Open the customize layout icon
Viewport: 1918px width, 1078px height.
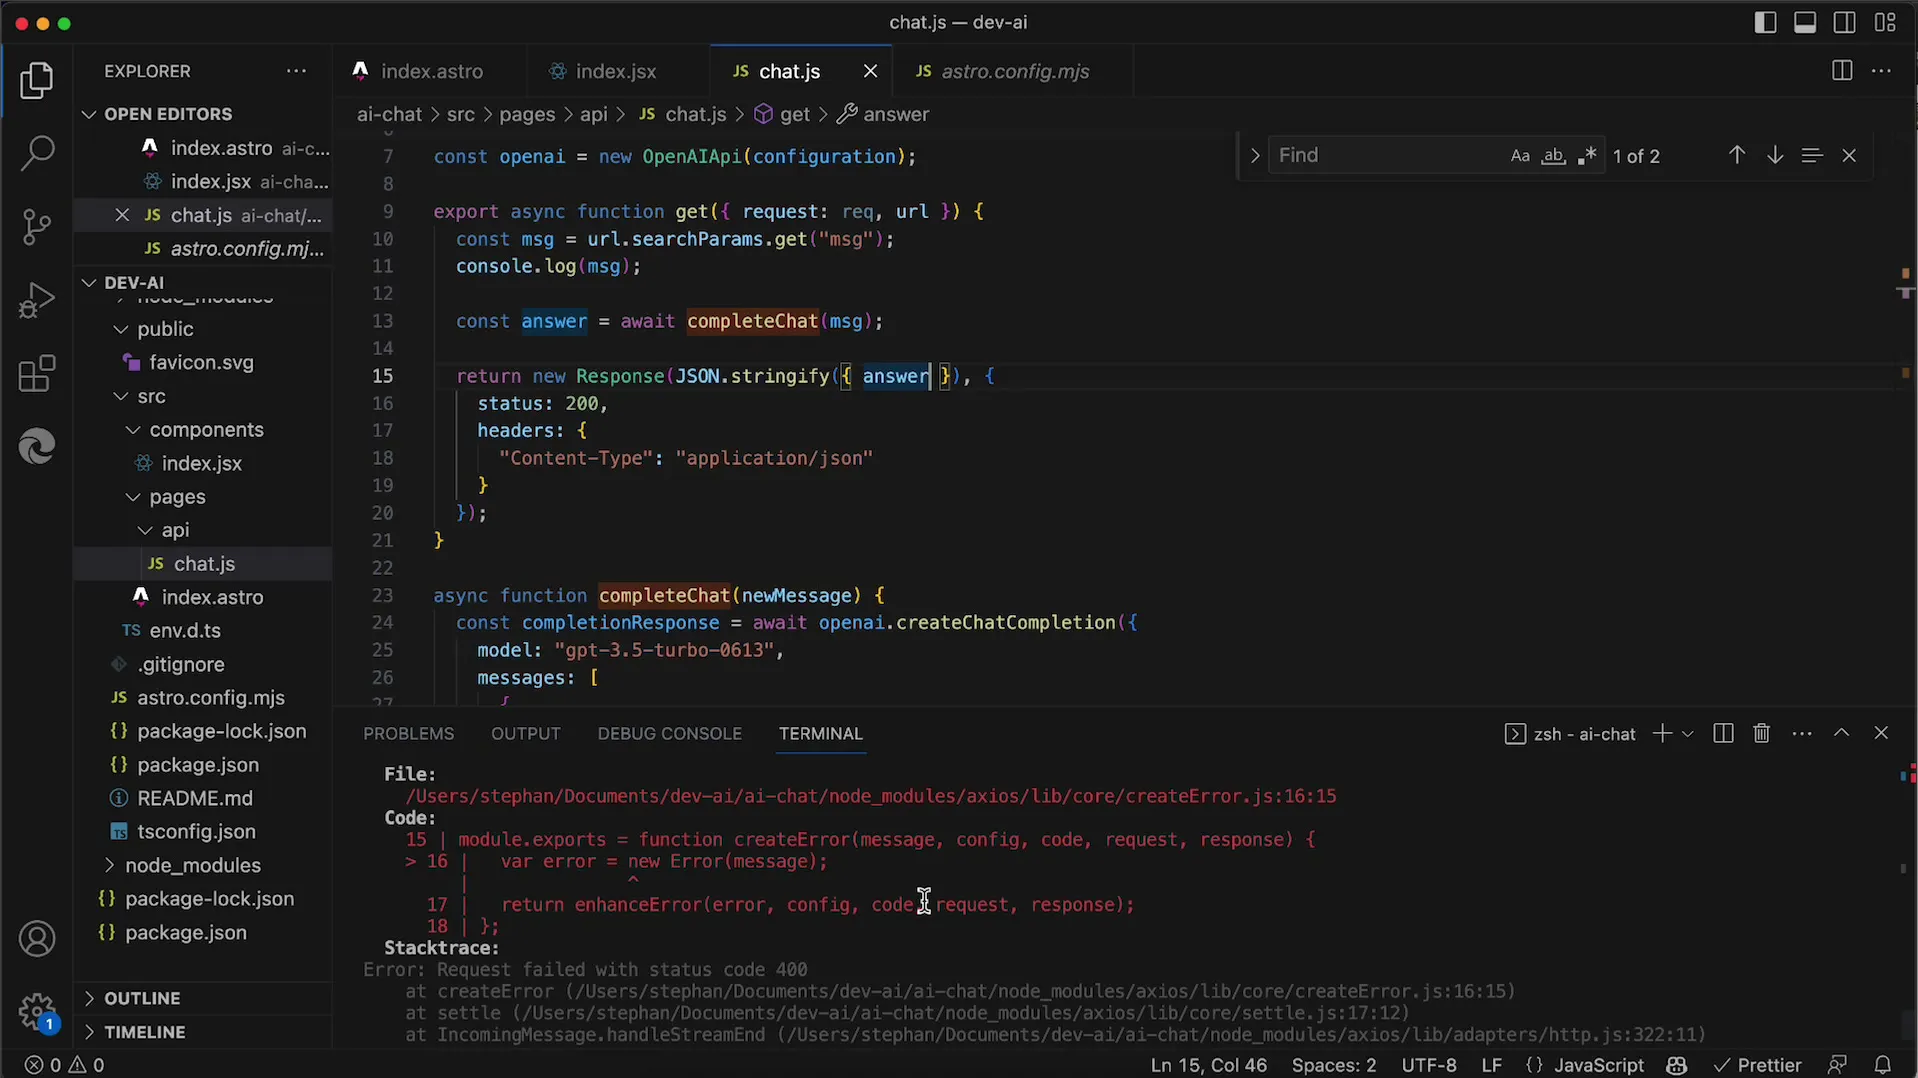[1885, 22]
